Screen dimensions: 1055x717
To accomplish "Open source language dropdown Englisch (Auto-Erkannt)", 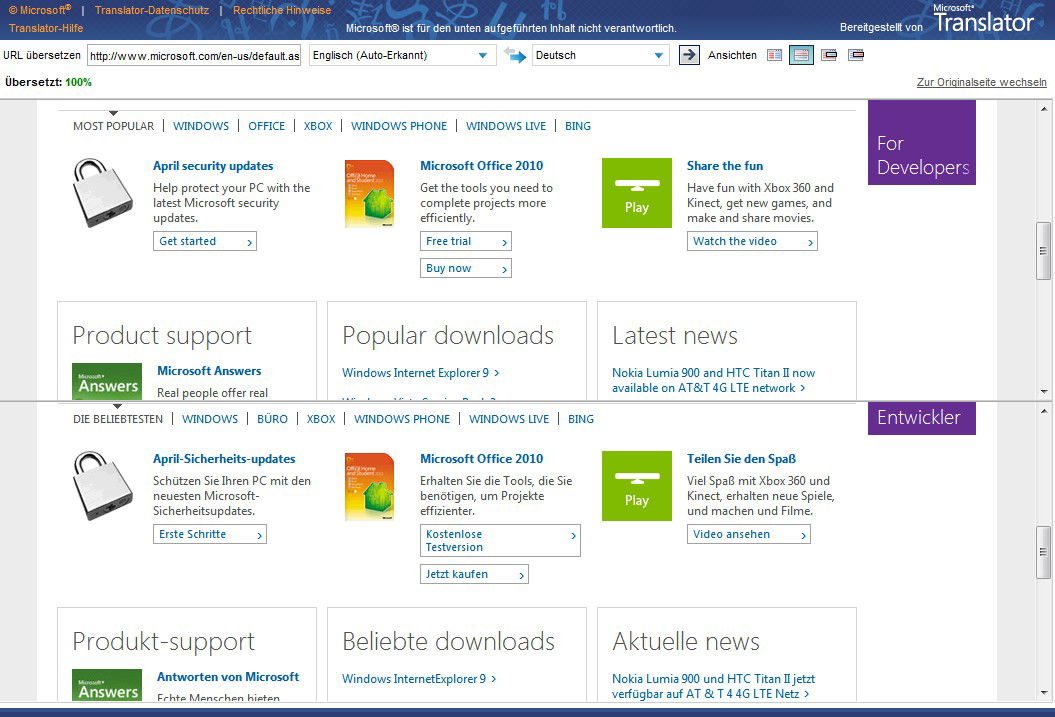I will pos(402,55).
